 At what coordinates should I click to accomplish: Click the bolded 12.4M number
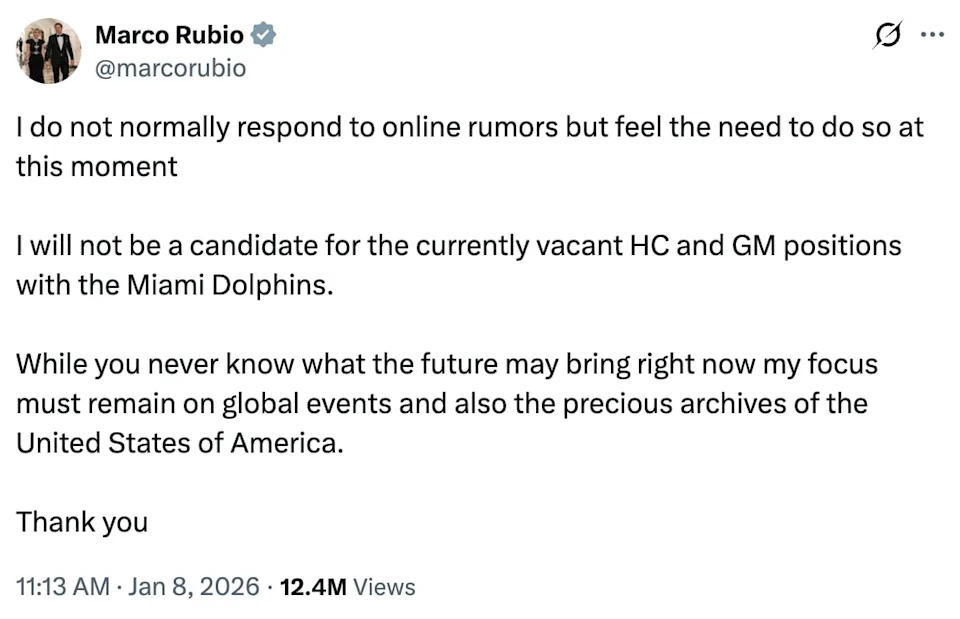pyautogui.click(x=314, y=587)
